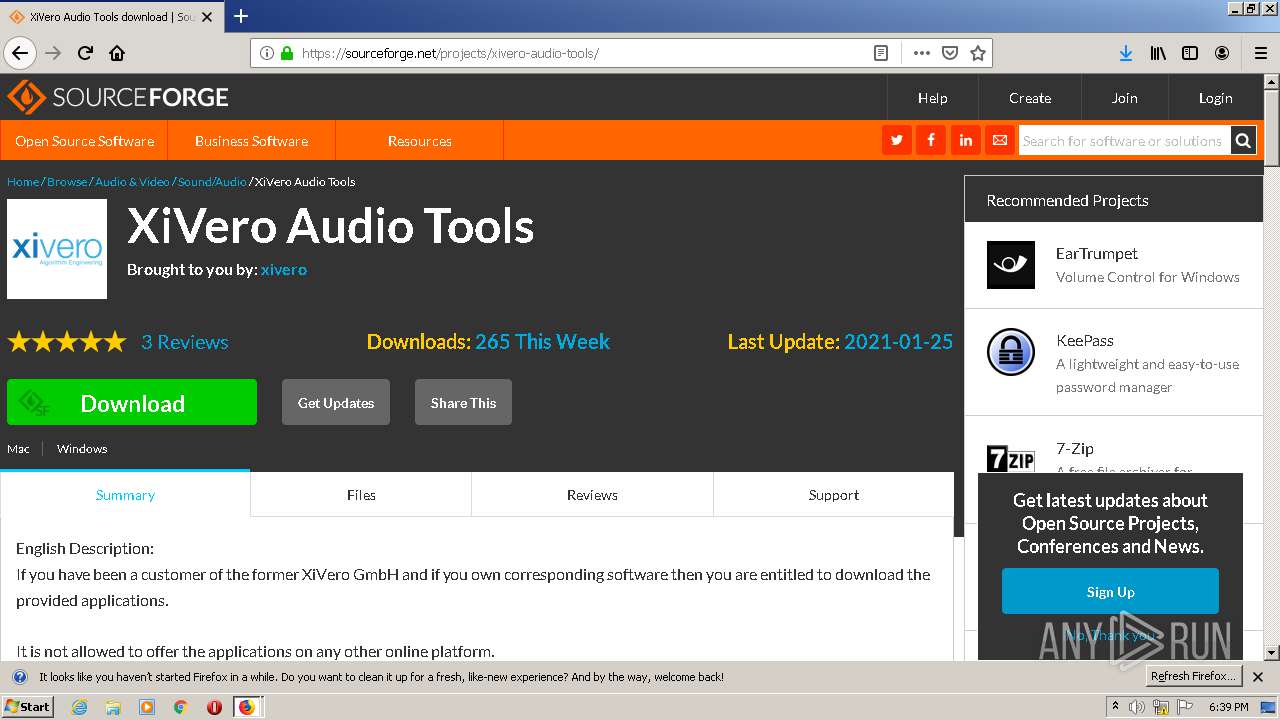Switch to the Files tab
The width and height of the screenshot is (1280, 720).
[x=361, y=494]
